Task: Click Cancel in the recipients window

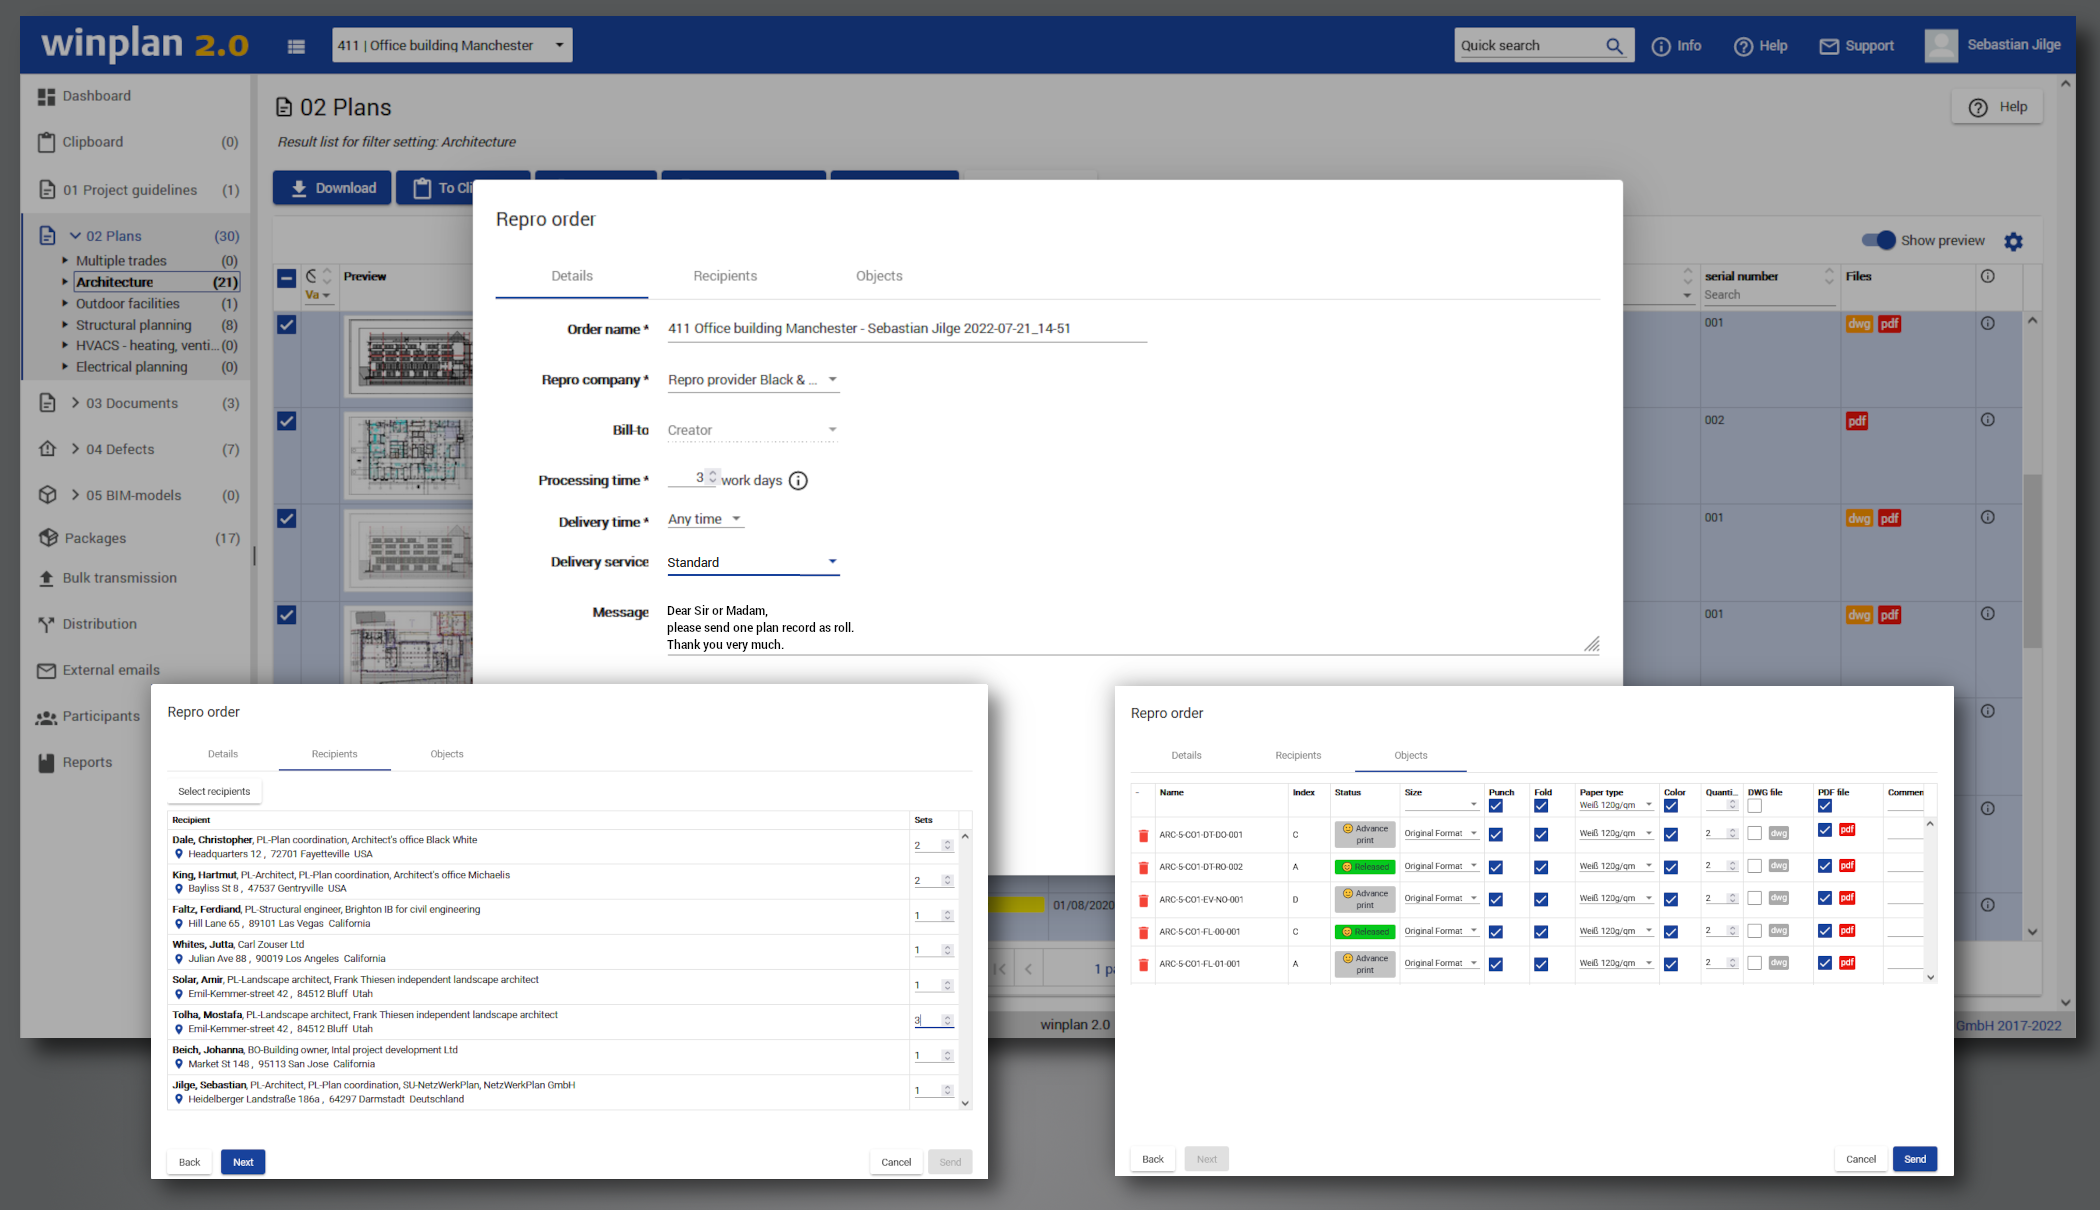Action: [896, 1162]
